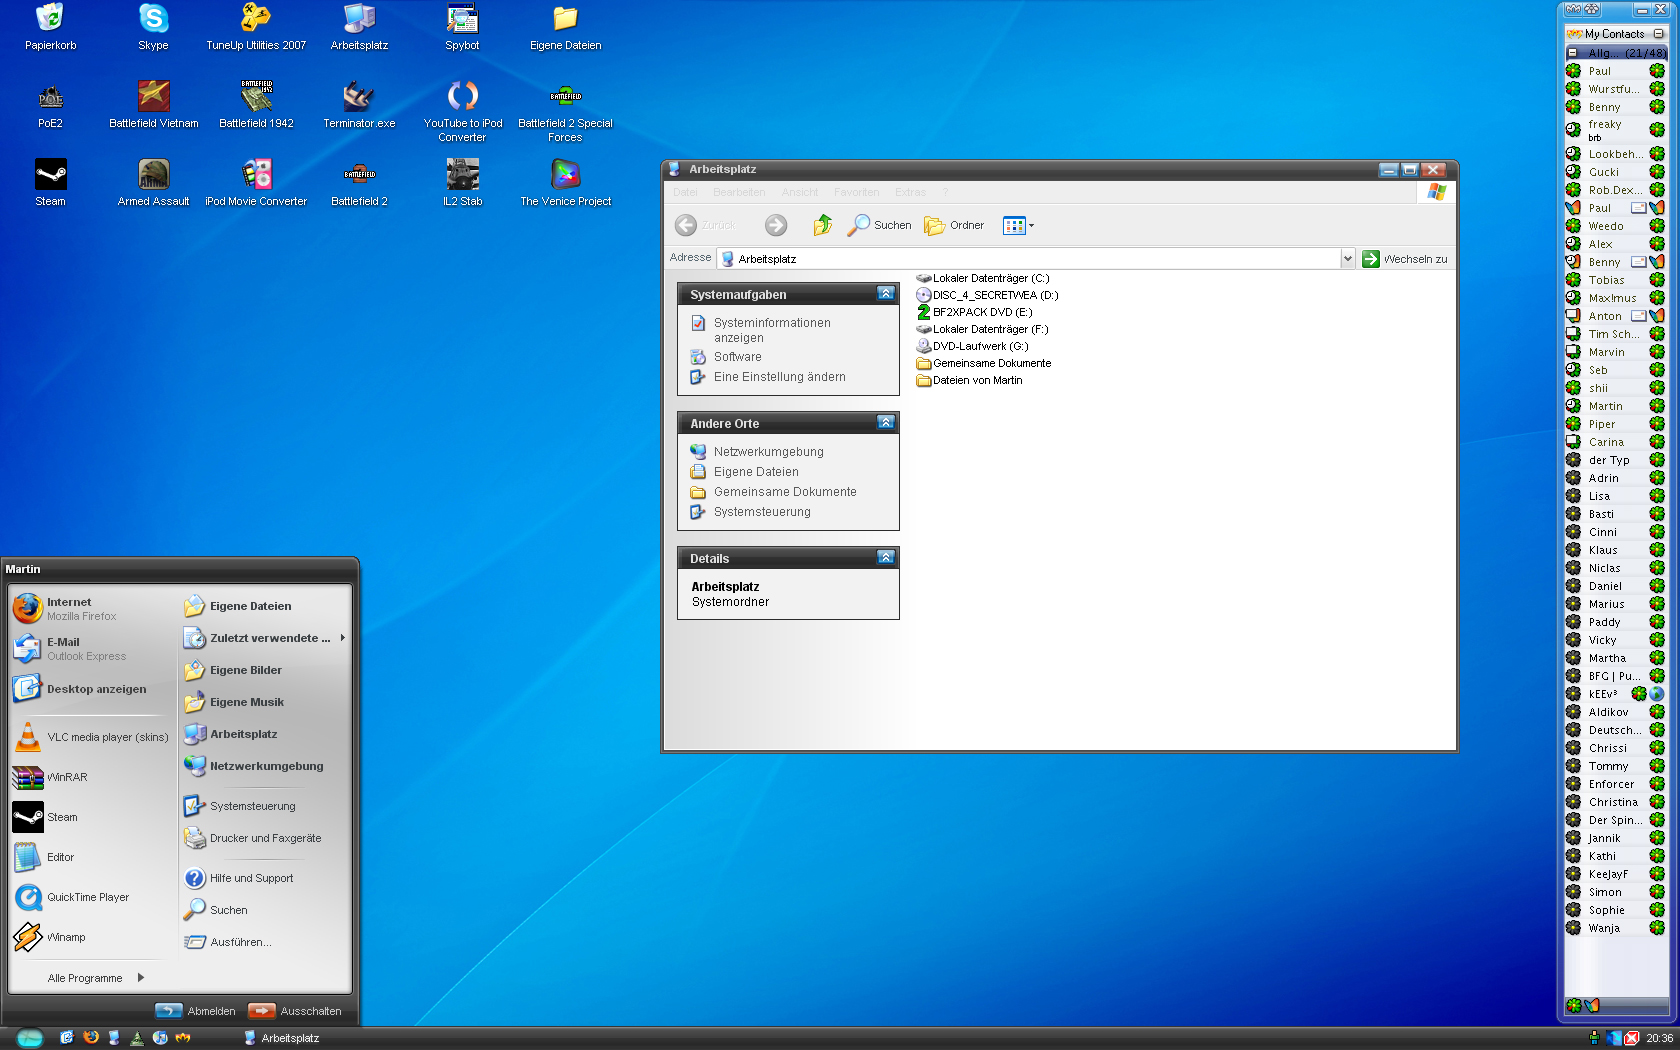This screenshot has height=1050, width=1680.
Task: Collapse the Systemaufgaben panel
Action: point(885,293)
